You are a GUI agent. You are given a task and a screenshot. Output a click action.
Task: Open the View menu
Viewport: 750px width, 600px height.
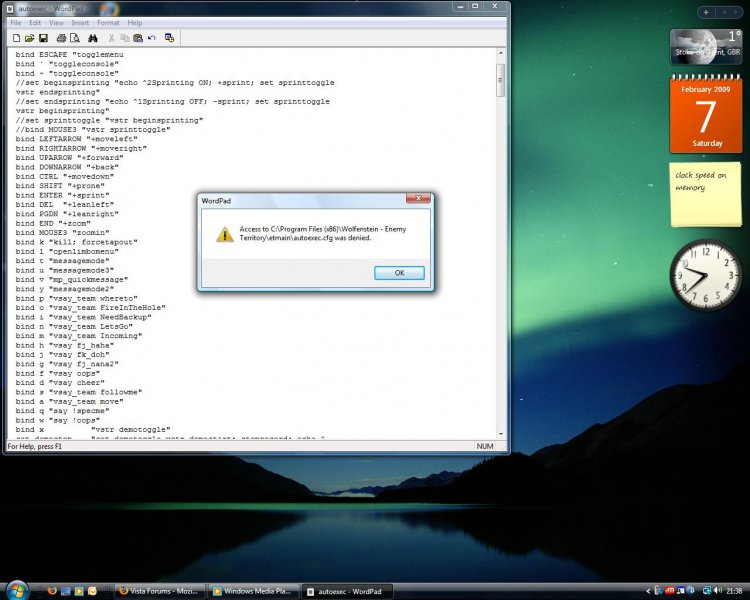coord(56,22)
